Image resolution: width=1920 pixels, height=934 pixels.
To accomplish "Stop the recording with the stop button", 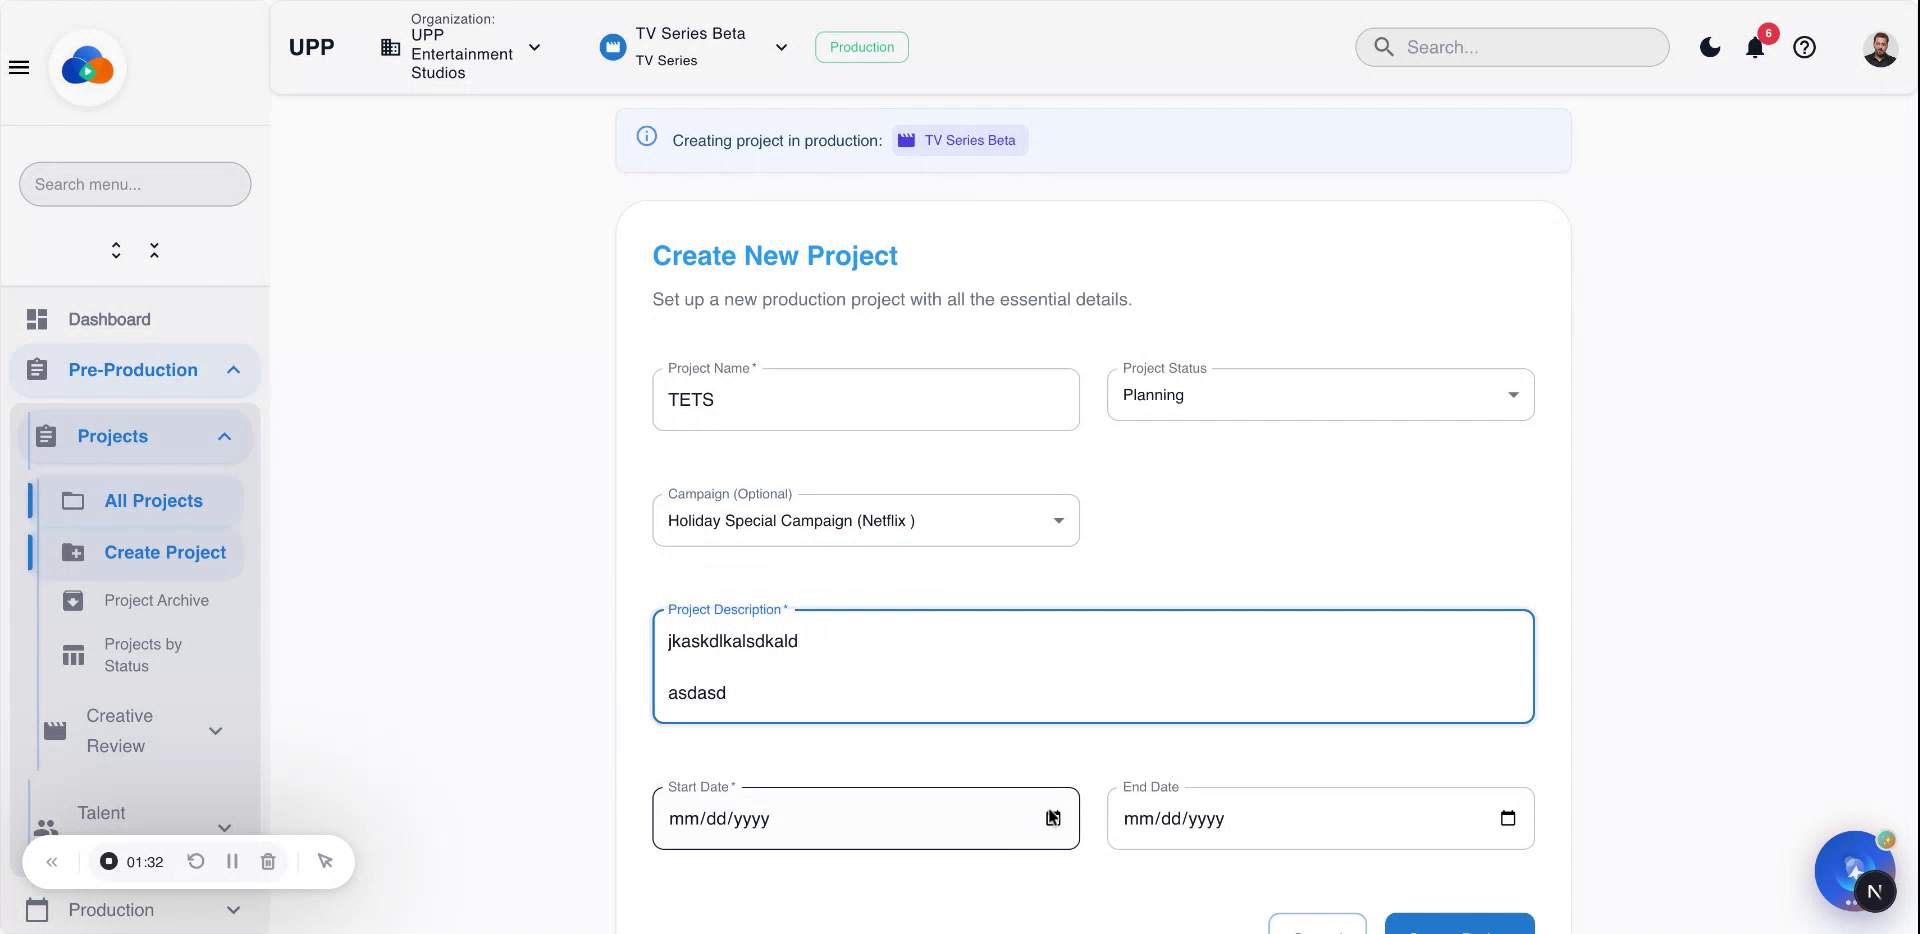I will coord(108,861).
